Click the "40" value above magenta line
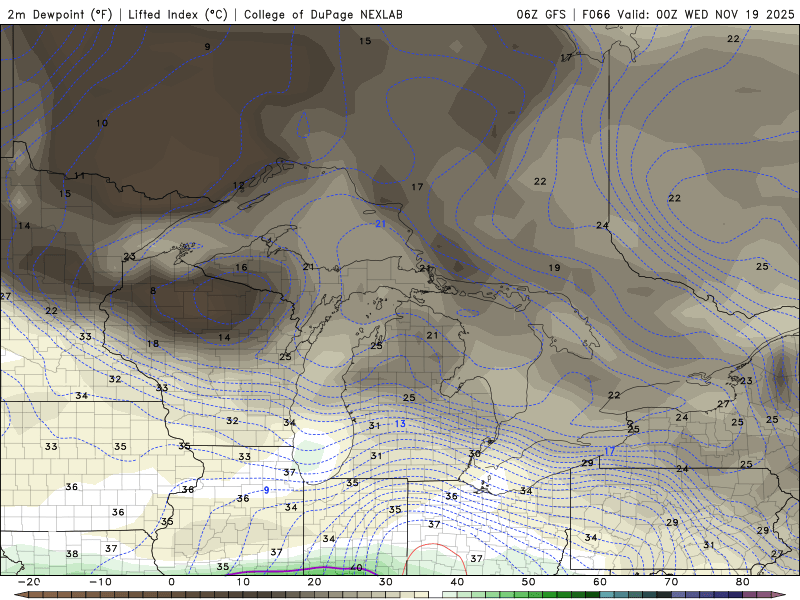800x600 pixels. [x=356, y=568]
